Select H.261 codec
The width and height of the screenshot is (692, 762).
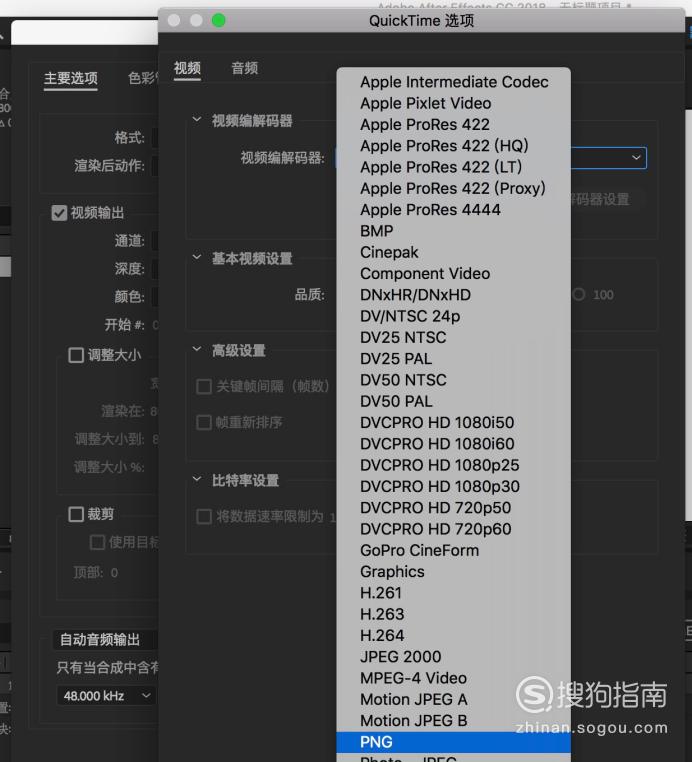(x=453, y=593)
